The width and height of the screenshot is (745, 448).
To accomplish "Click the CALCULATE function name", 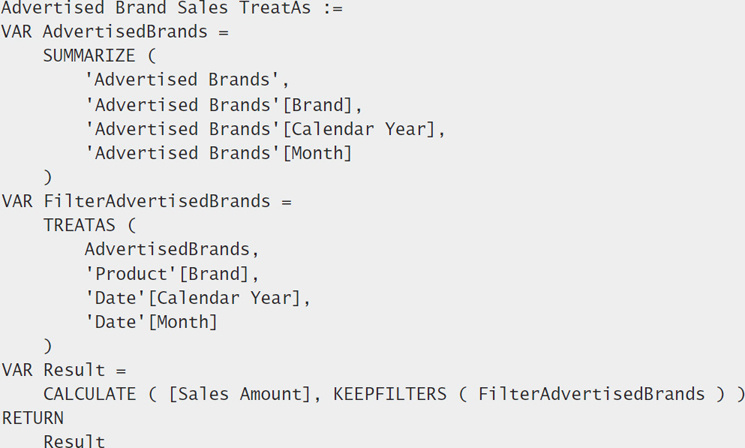I will coord(89,394).
